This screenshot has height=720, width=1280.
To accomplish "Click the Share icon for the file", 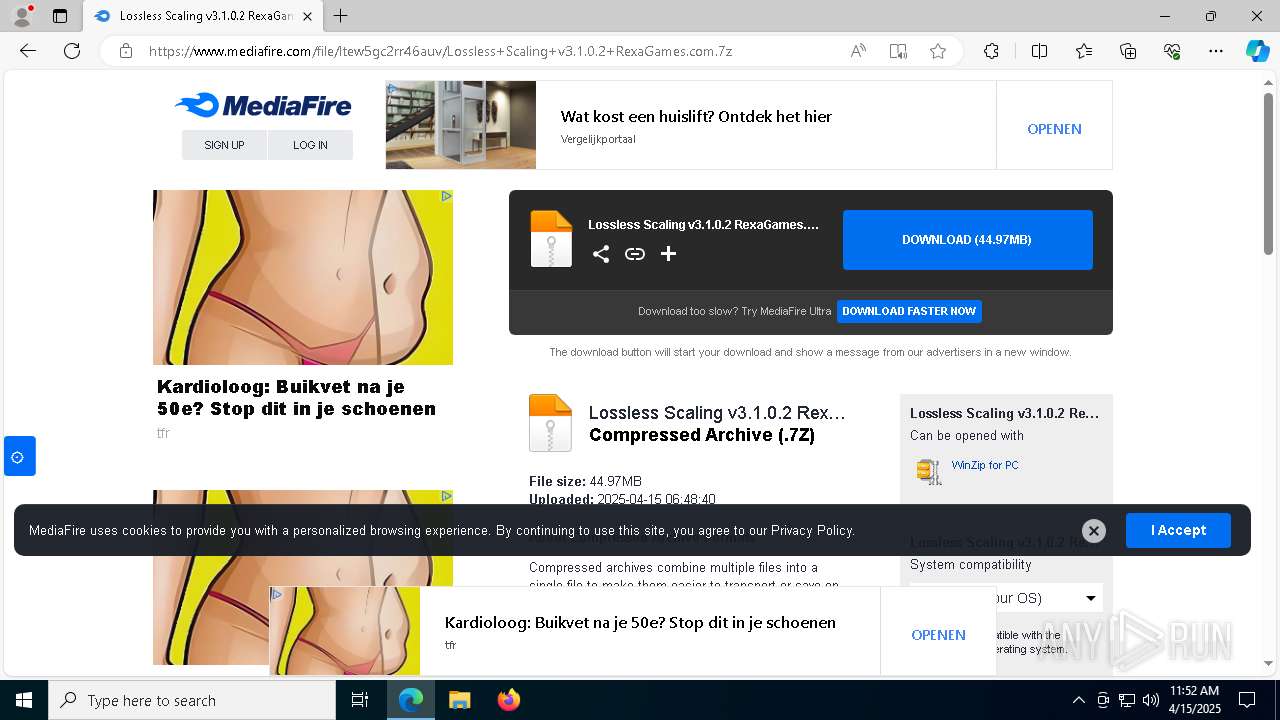I will click(601, 254).
